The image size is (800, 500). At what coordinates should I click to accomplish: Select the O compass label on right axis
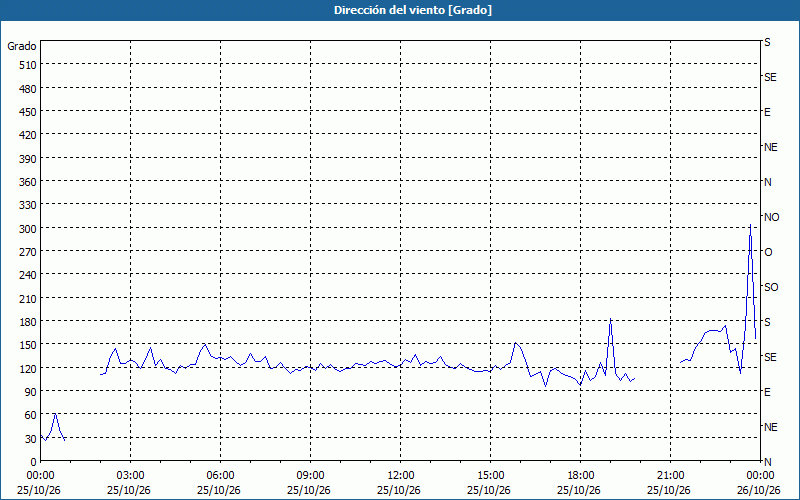point(768,253)
